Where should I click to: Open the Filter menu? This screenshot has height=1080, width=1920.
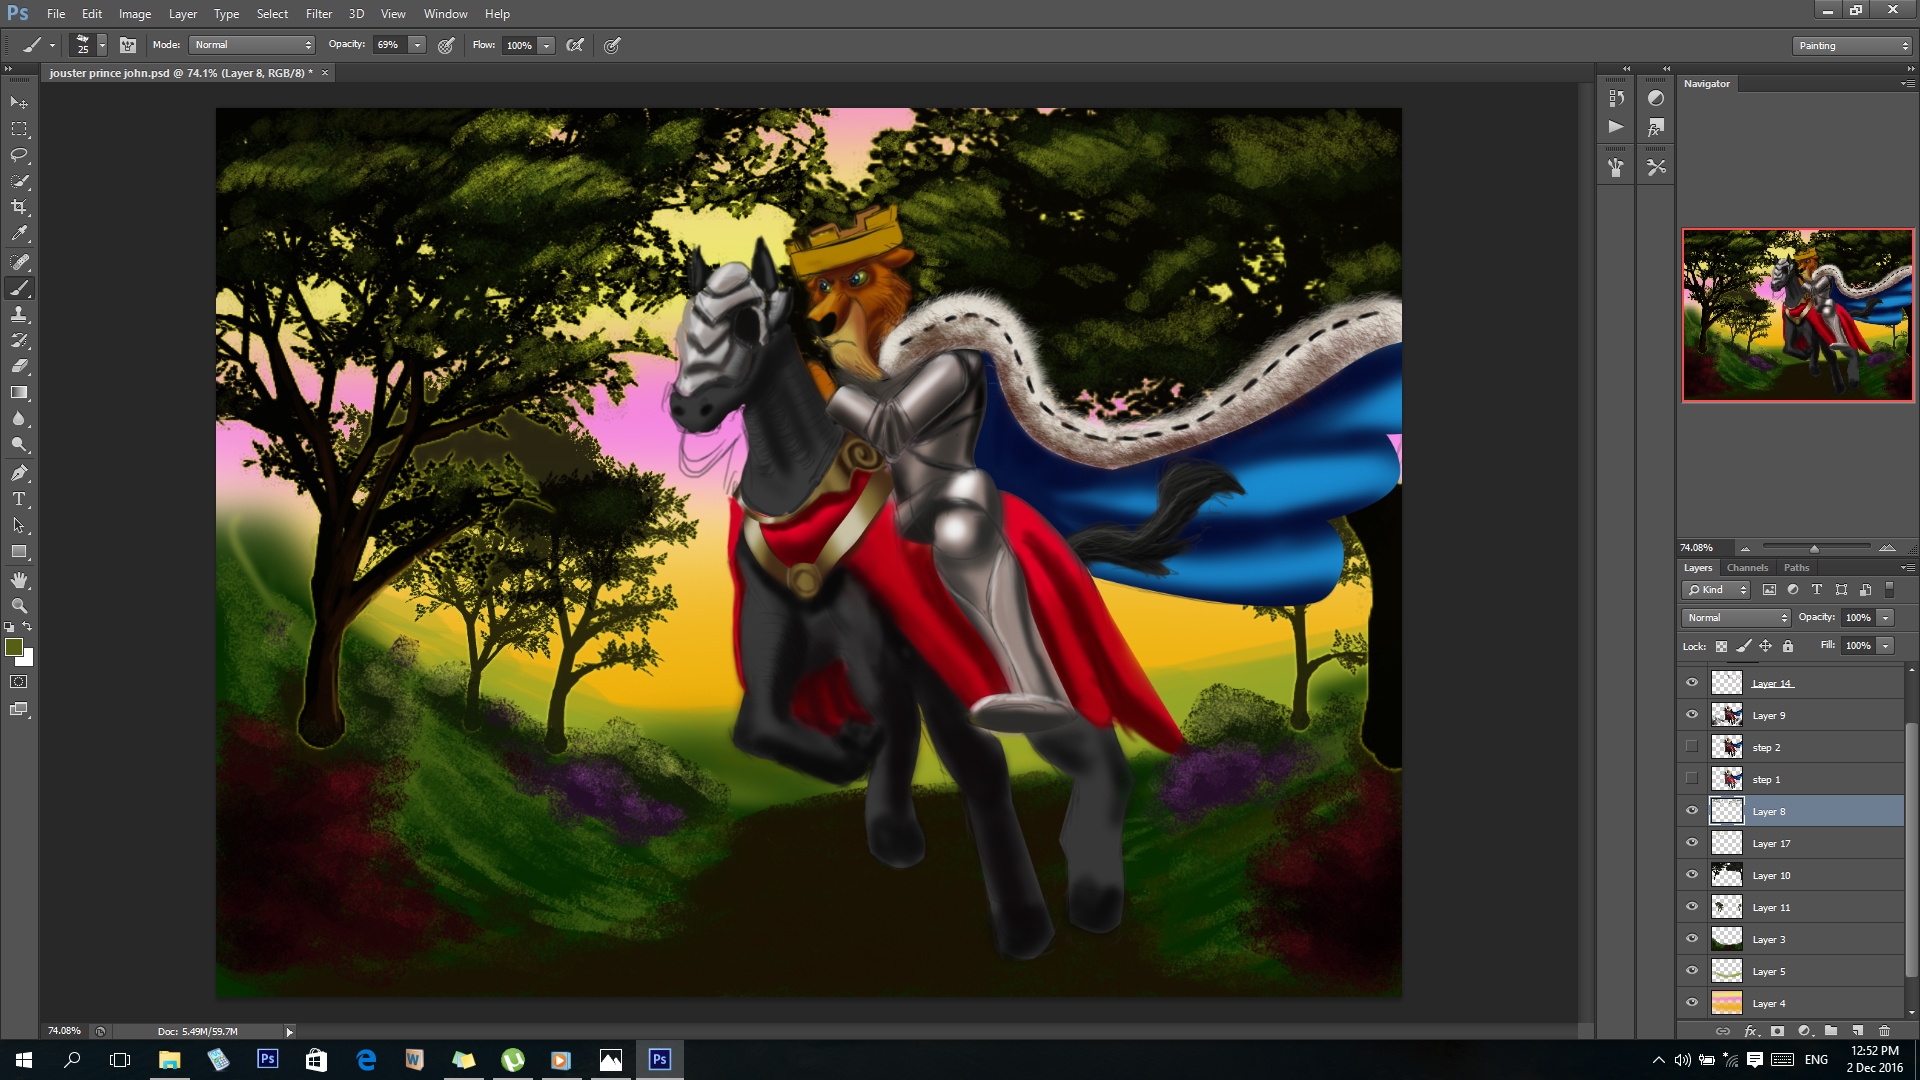point(318,14)
